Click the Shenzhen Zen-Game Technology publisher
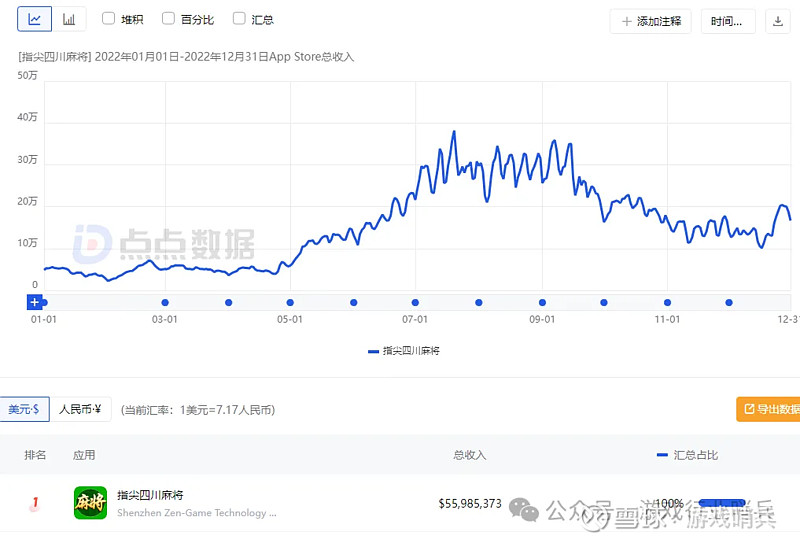 (196, 513)
